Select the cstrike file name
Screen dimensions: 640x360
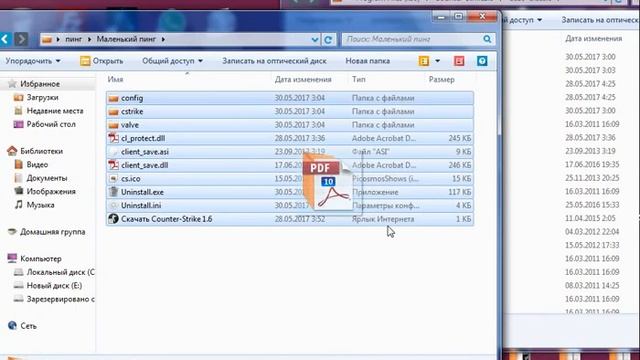tap(132, 112)
